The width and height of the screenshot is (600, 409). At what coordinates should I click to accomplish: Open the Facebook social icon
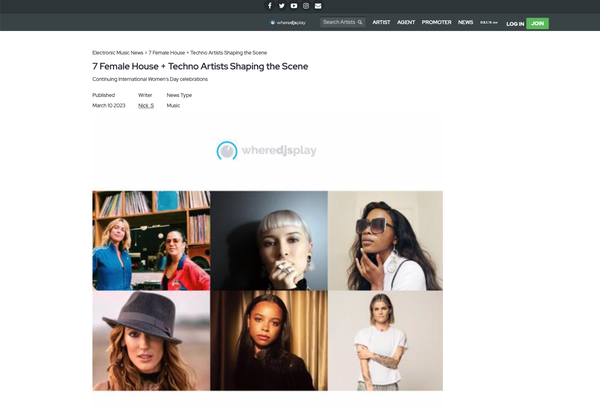270,6
